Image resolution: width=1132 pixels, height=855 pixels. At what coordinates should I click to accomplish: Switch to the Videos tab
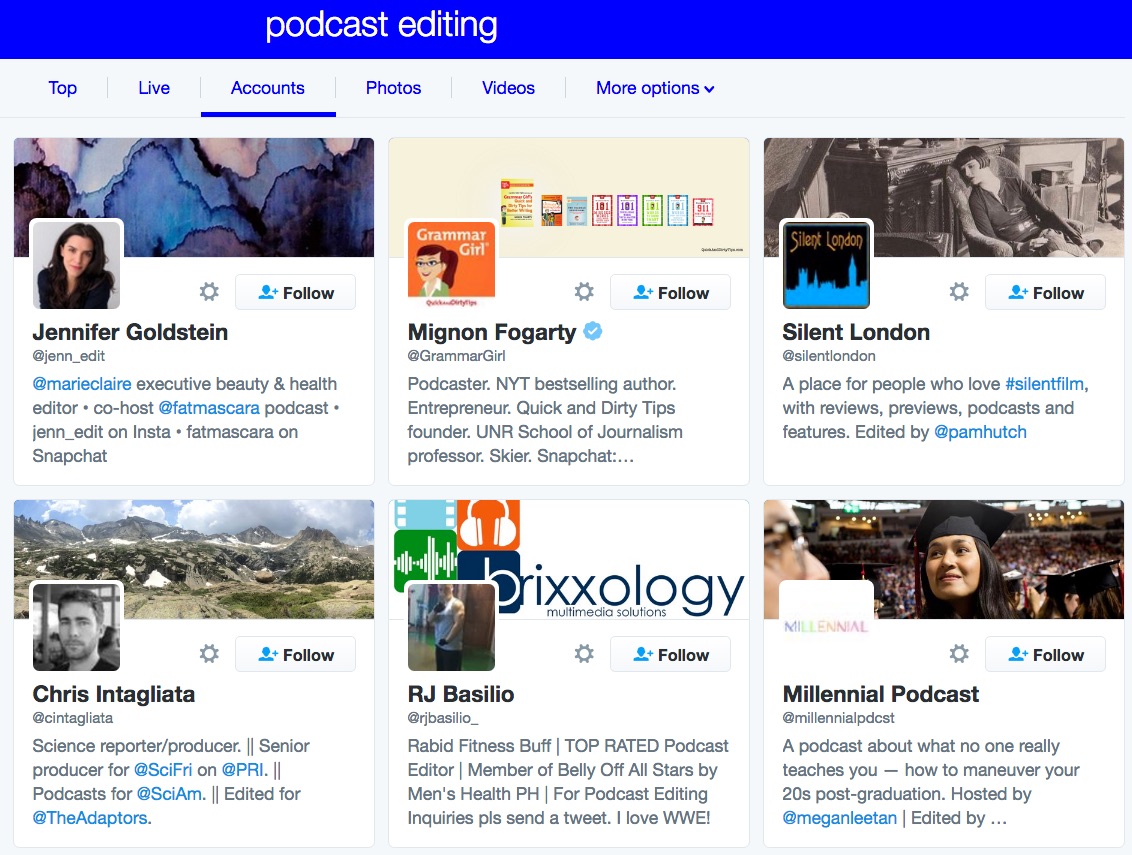(508, 88)
